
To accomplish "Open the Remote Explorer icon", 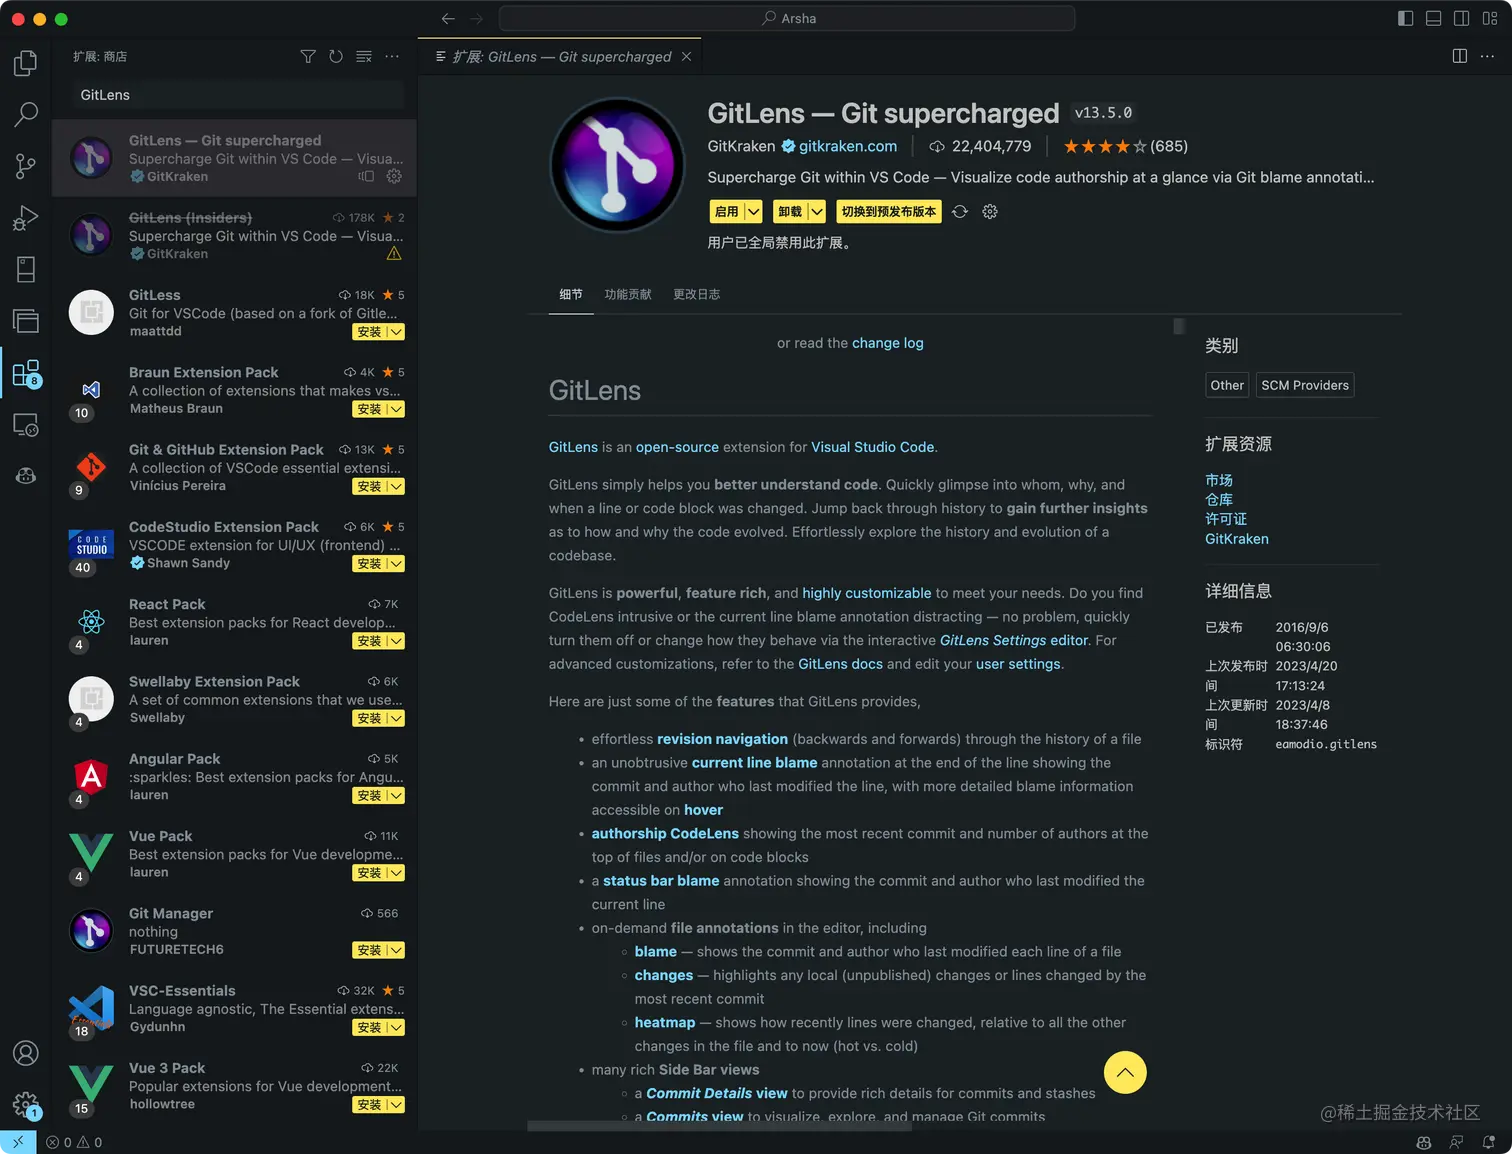I will tap(26, 424).
